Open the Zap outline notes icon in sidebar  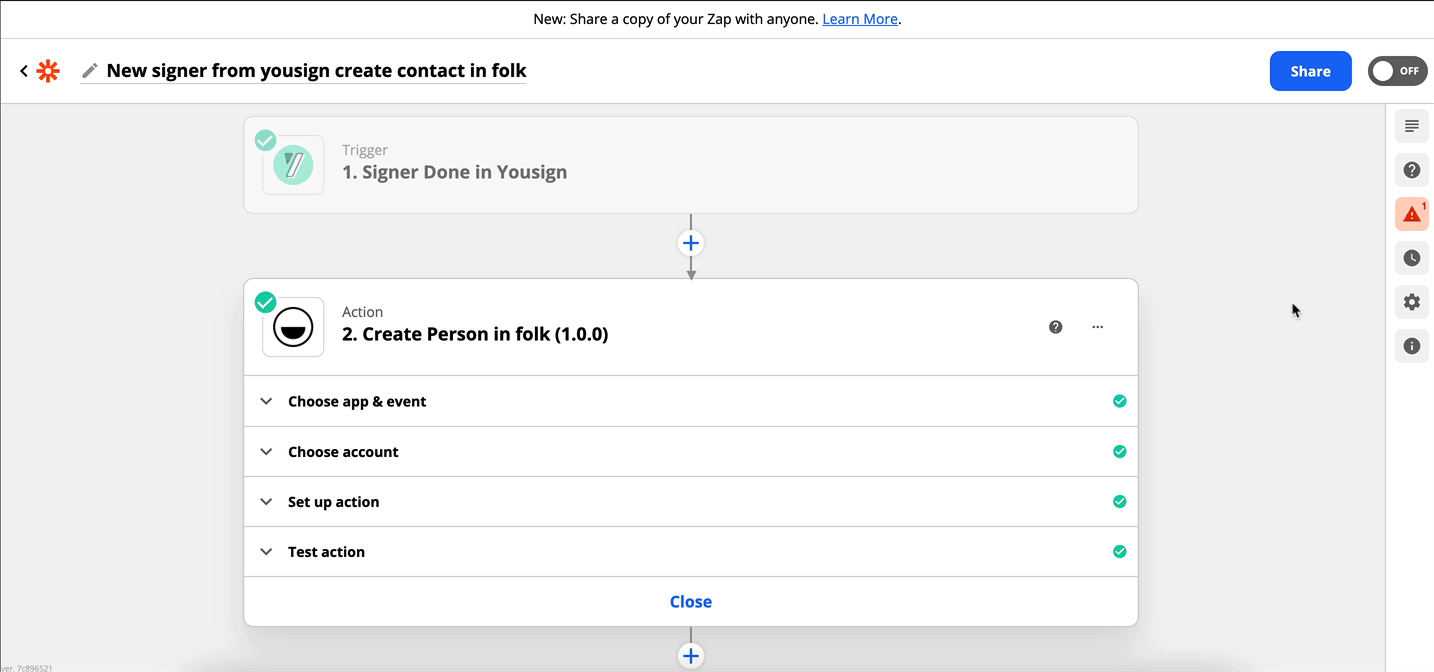tap(1412, 126)
